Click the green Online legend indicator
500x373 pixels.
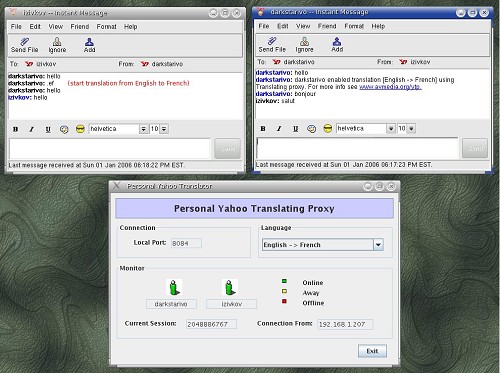click(x=284, y=281)
